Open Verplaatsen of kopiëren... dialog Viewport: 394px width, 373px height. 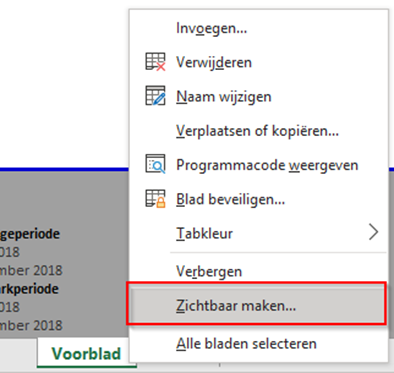click(257, 131)
